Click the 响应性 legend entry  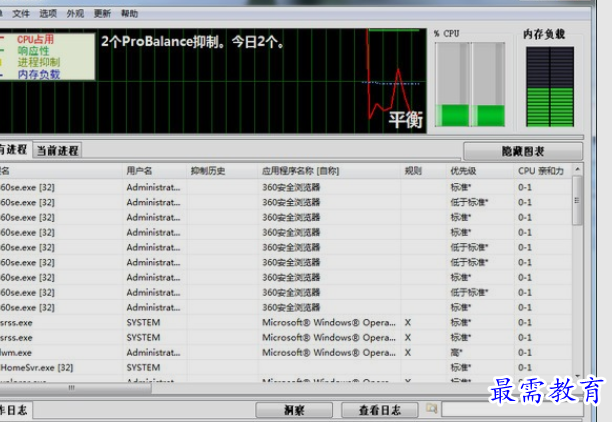[33, 51]
